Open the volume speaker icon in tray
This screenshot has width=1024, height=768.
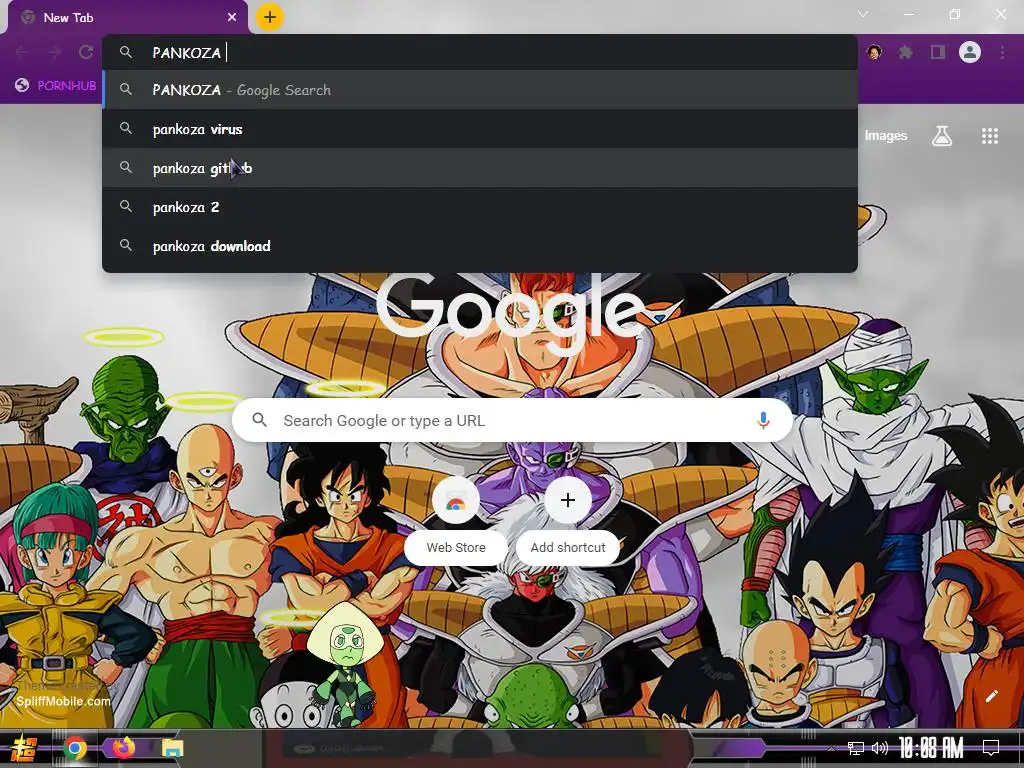coord(880,748)
